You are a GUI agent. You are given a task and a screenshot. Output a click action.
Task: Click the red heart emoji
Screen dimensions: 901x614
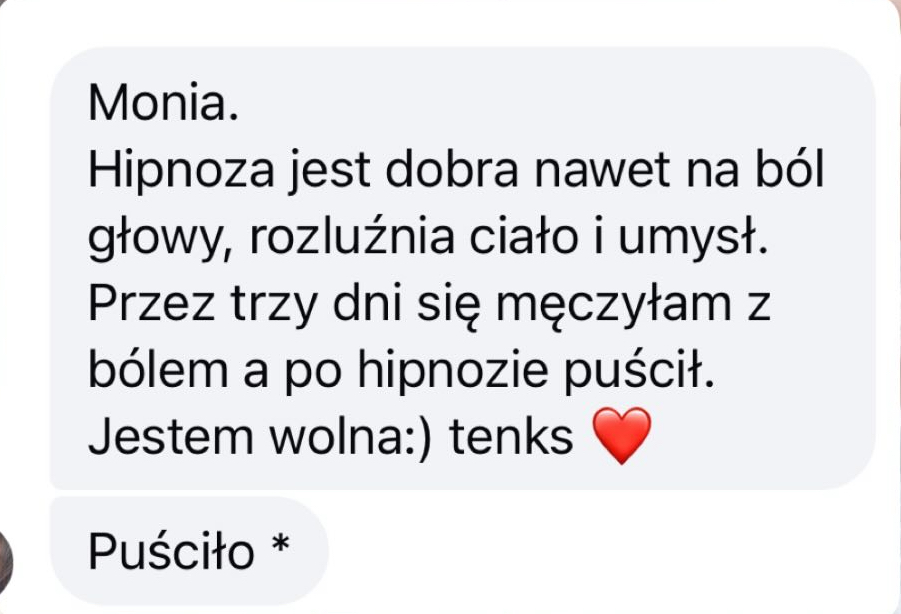[621, 435]
